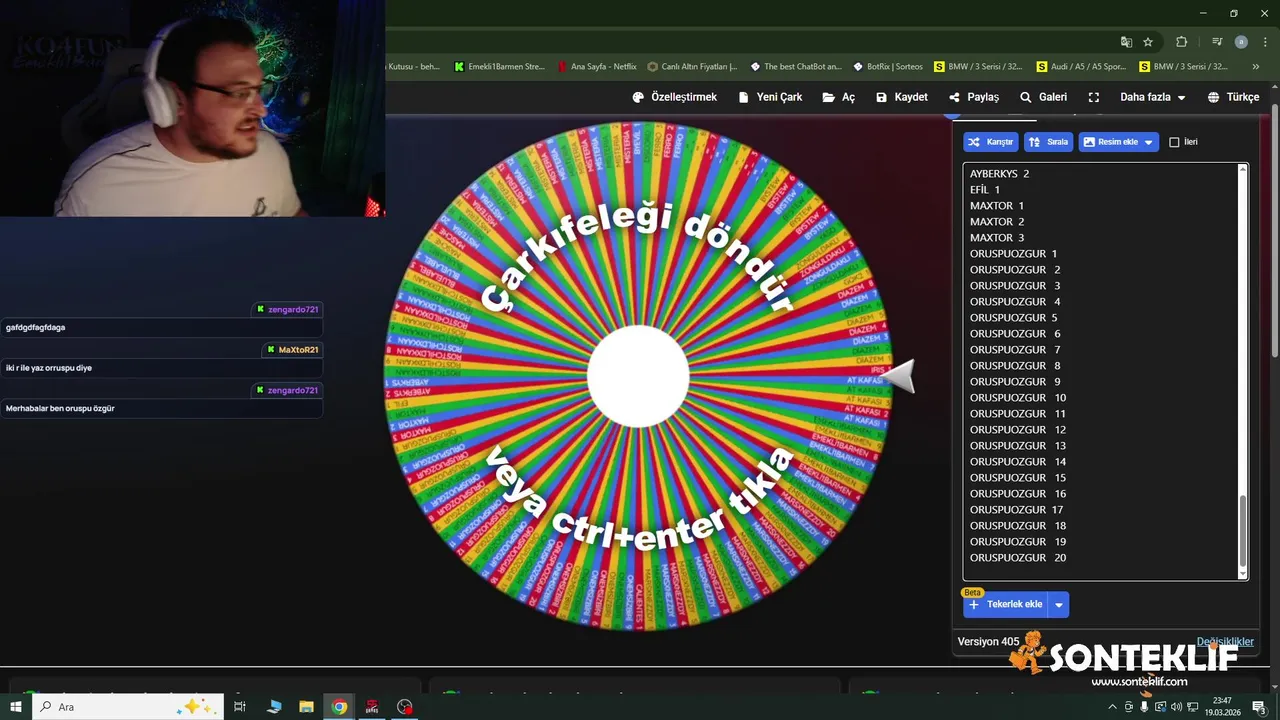Enter fullscreen mode icon

click(1094, 97)
